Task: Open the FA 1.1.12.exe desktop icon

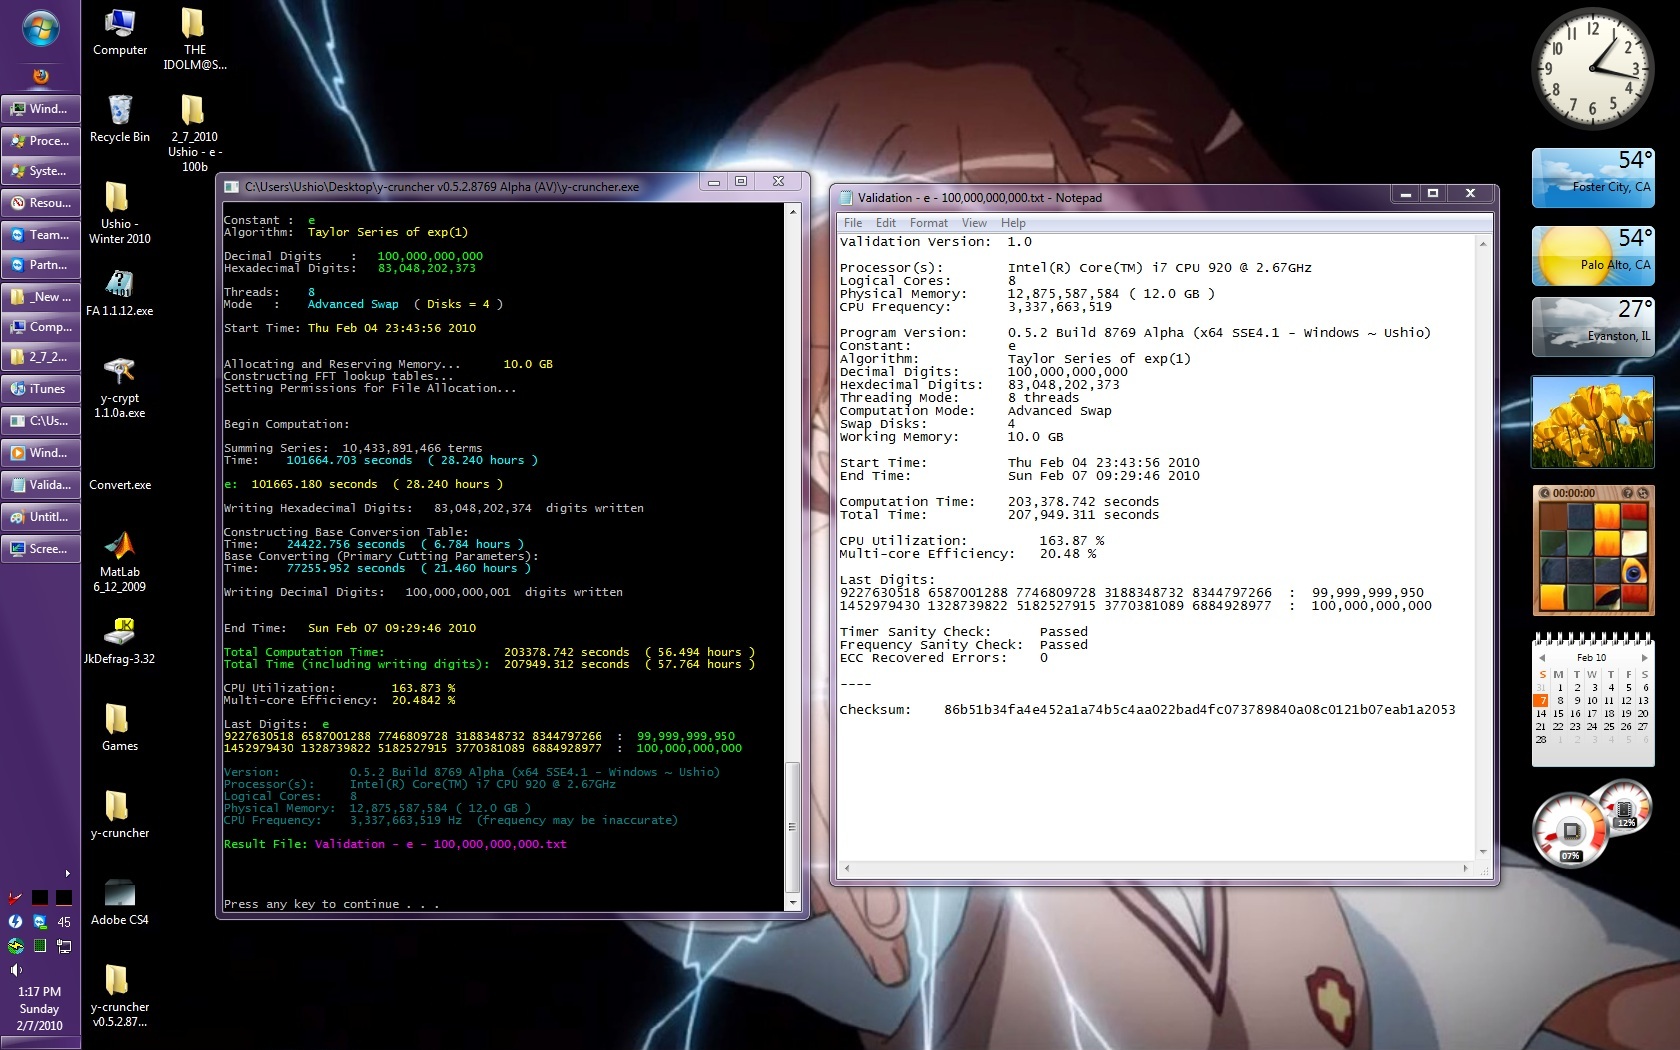Action: coord(119,286)
